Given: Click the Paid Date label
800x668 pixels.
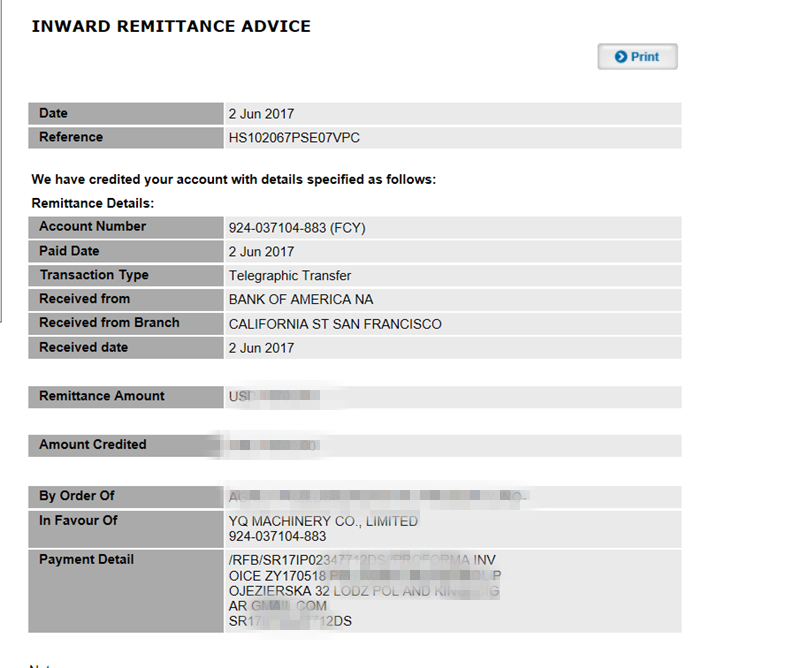Looking at the screenshot, I should click(69, 251).
